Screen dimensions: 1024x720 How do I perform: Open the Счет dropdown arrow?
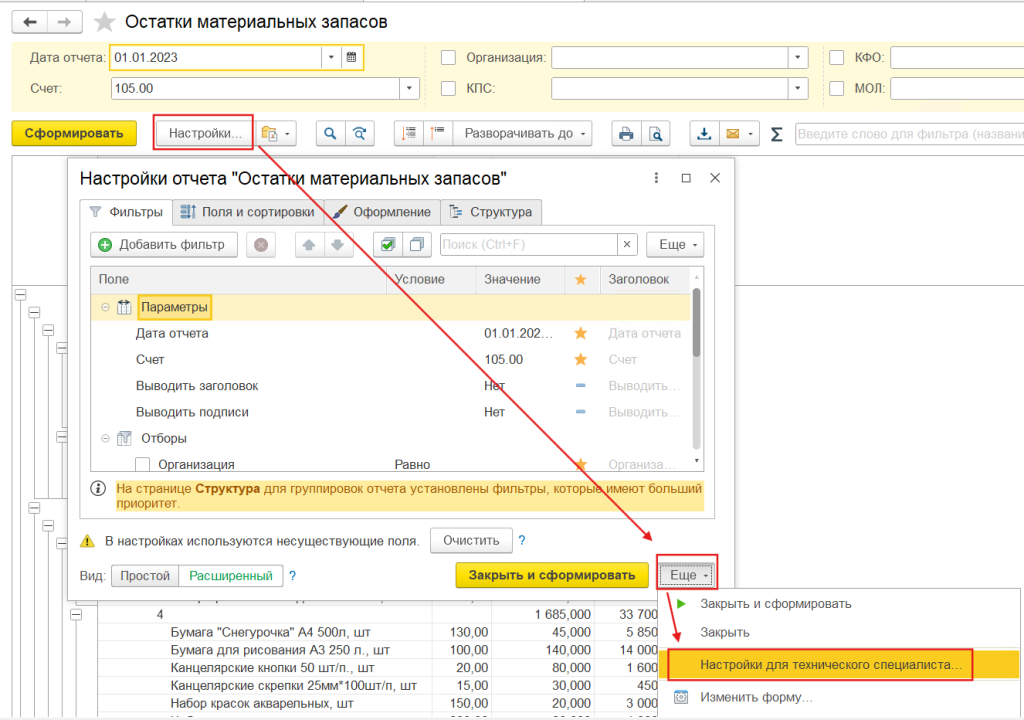point(409,88)
